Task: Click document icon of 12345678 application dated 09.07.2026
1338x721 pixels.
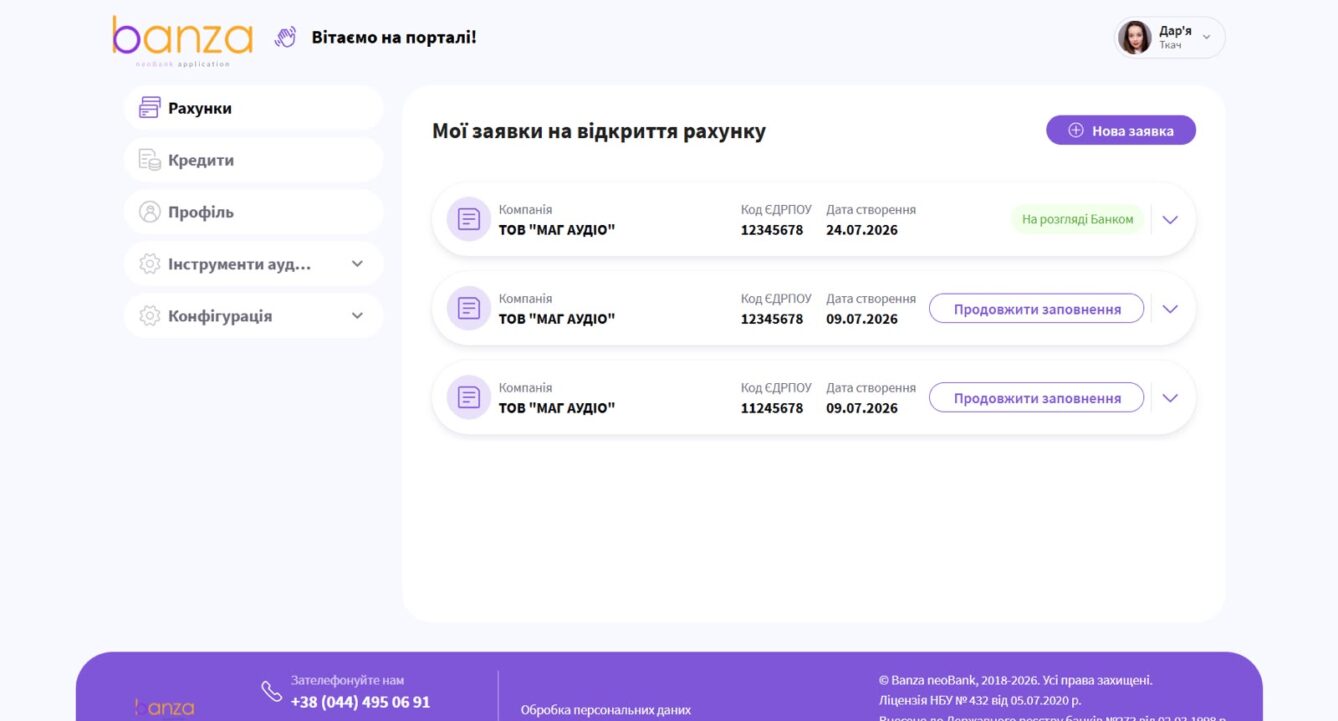Action: pyautogui.click(x=469, y=308)
